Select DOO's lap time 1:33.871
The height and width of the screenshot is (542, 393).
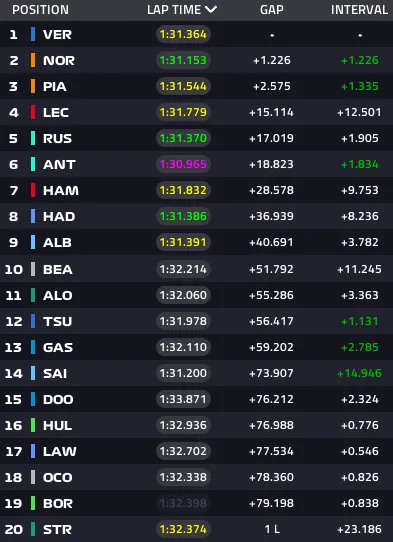click(x=183, y=399)
